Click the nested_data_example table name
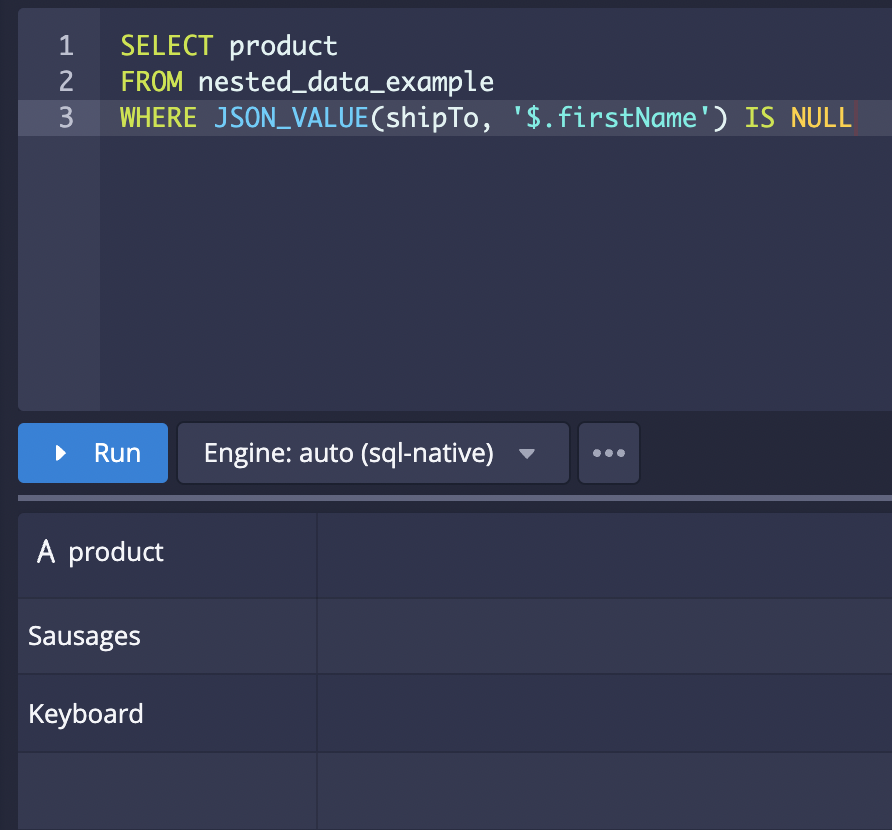The image size is (892, 830). 346,81
